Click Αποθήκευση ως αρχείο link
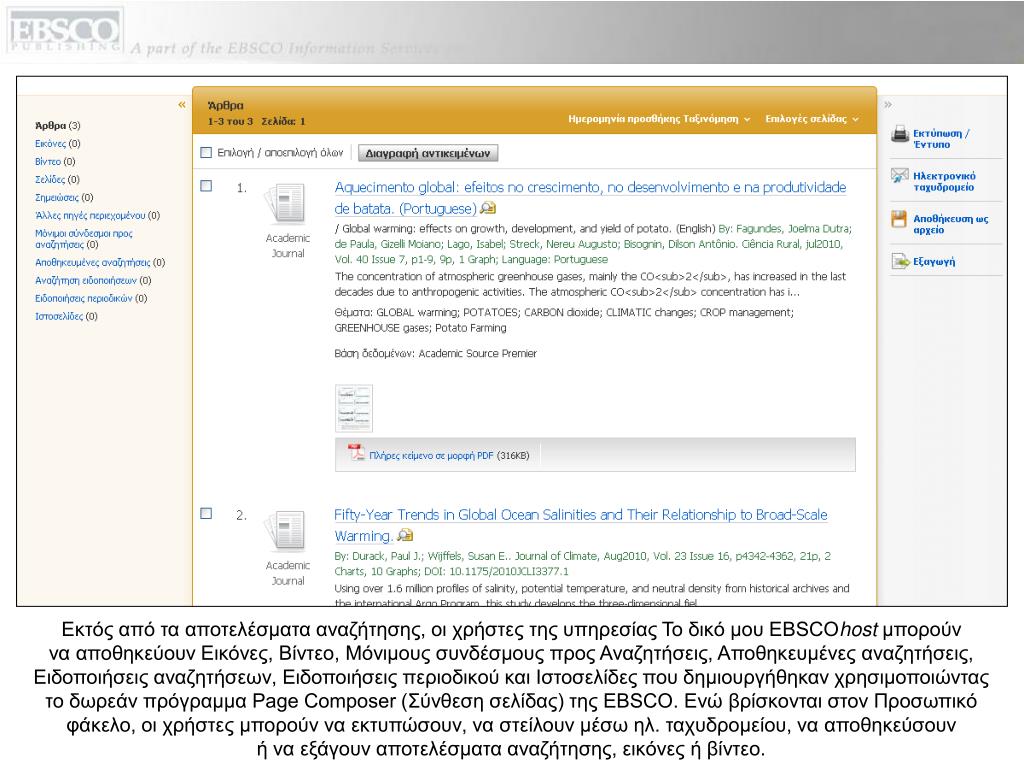The width and height of the screenshot is (1024, 768). click(951, 224)
